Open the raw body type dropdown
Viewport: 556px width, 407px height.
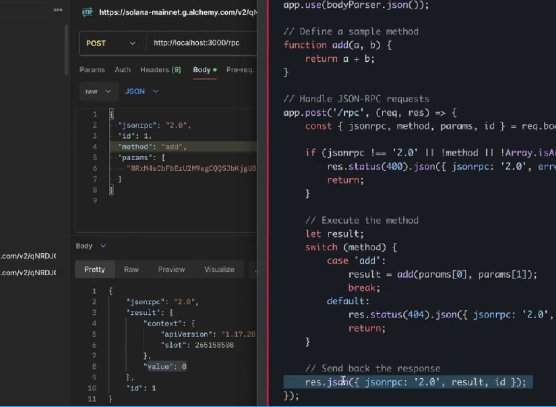tap(98, 91)
